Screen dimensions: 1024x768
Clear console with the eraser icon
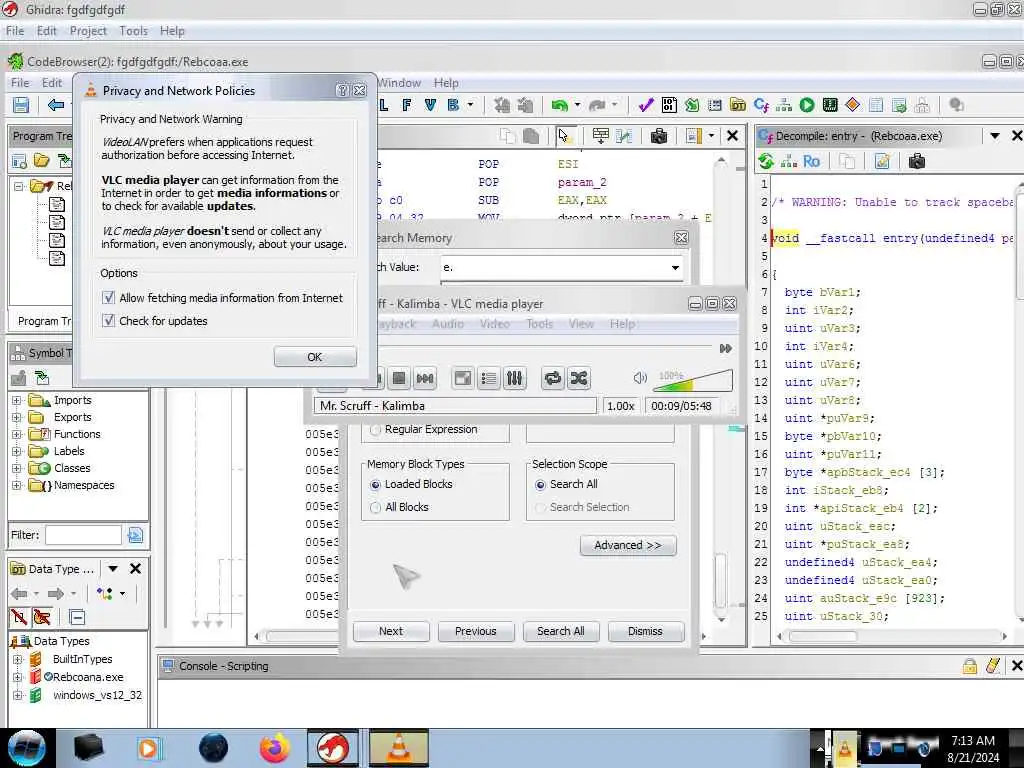[993, 665]
